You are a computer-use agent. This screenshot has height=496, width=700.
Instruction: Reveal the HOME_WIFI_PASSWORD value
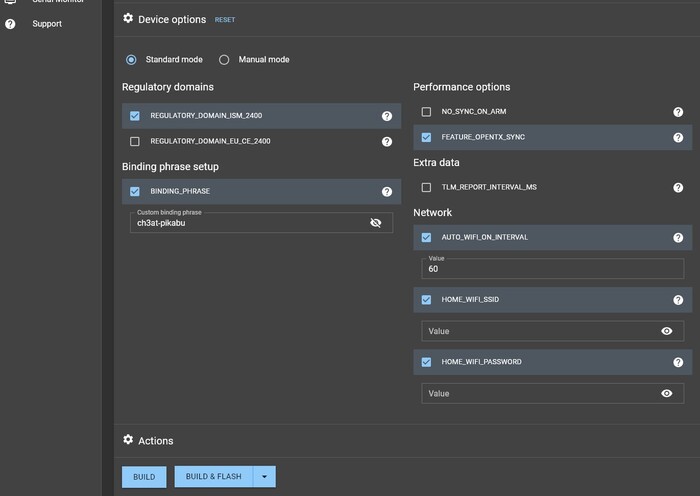tap(667, 393)
